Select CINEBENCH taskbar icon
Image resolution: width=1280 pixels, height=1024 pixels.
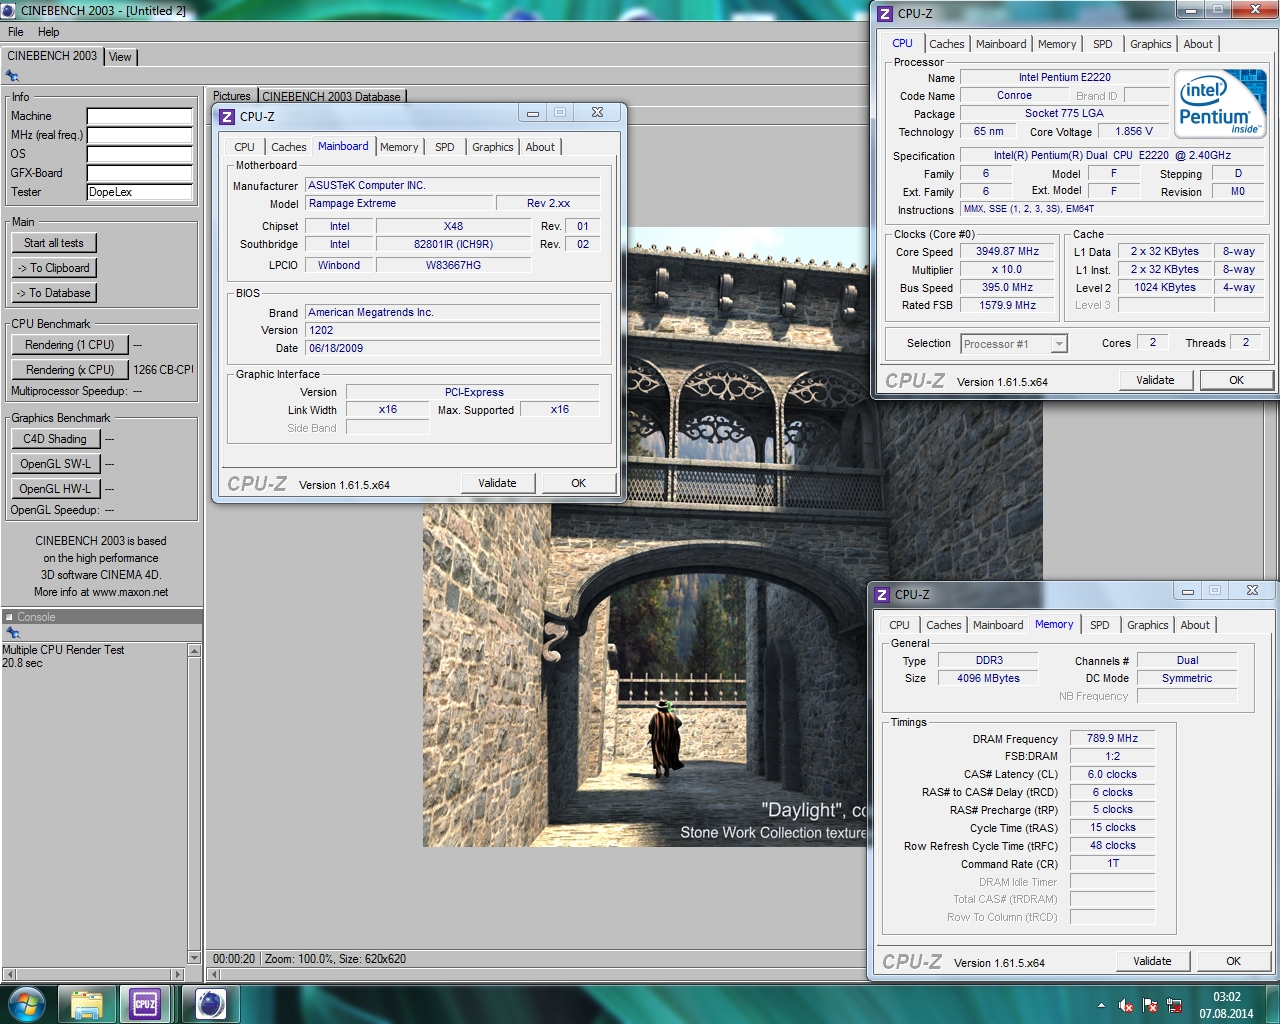coord(210,1003)
